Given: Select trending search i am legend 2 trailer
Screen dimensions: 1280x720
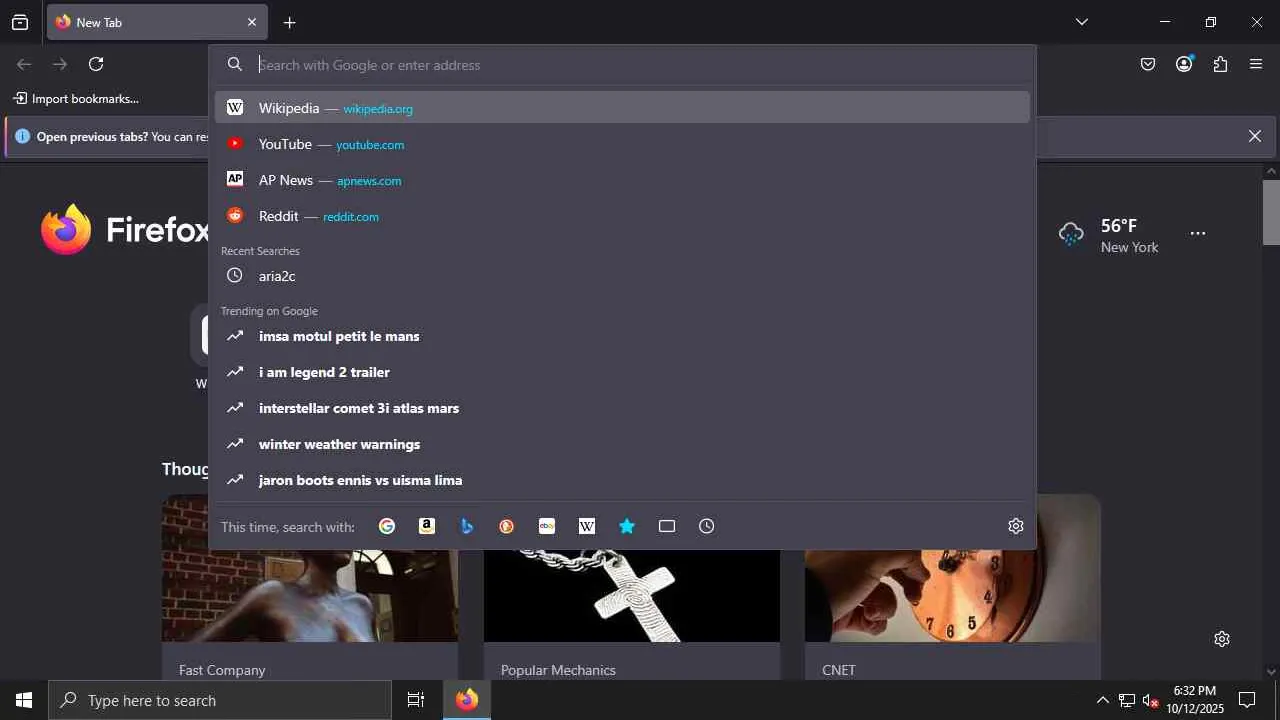Looking at the screenshot, I should click(622, 372).
